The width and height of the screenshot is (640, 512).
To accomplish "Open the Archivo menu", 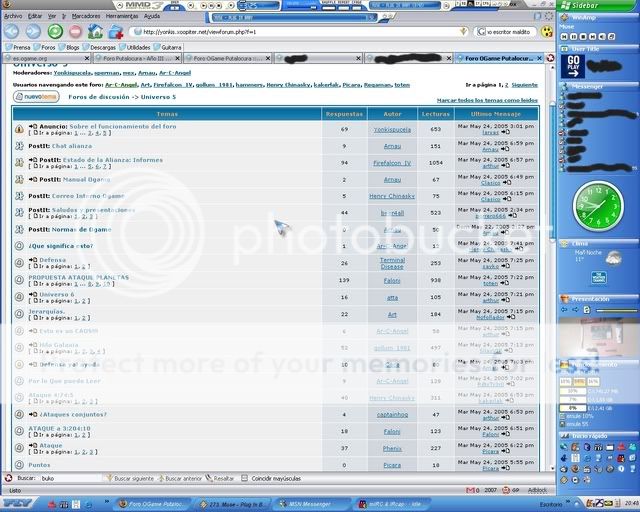I will pyautogui.click(x=13, y=16).
